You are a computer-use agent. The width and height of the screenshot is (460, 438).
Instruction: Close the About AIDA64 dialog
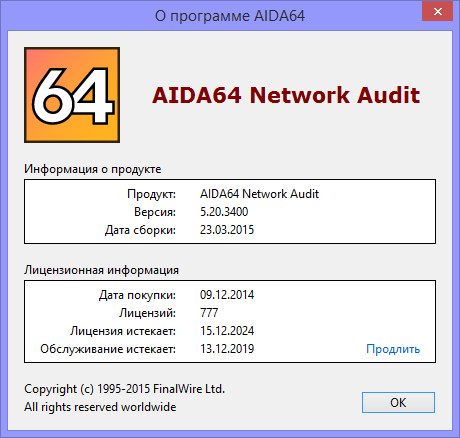pos(437,12)
